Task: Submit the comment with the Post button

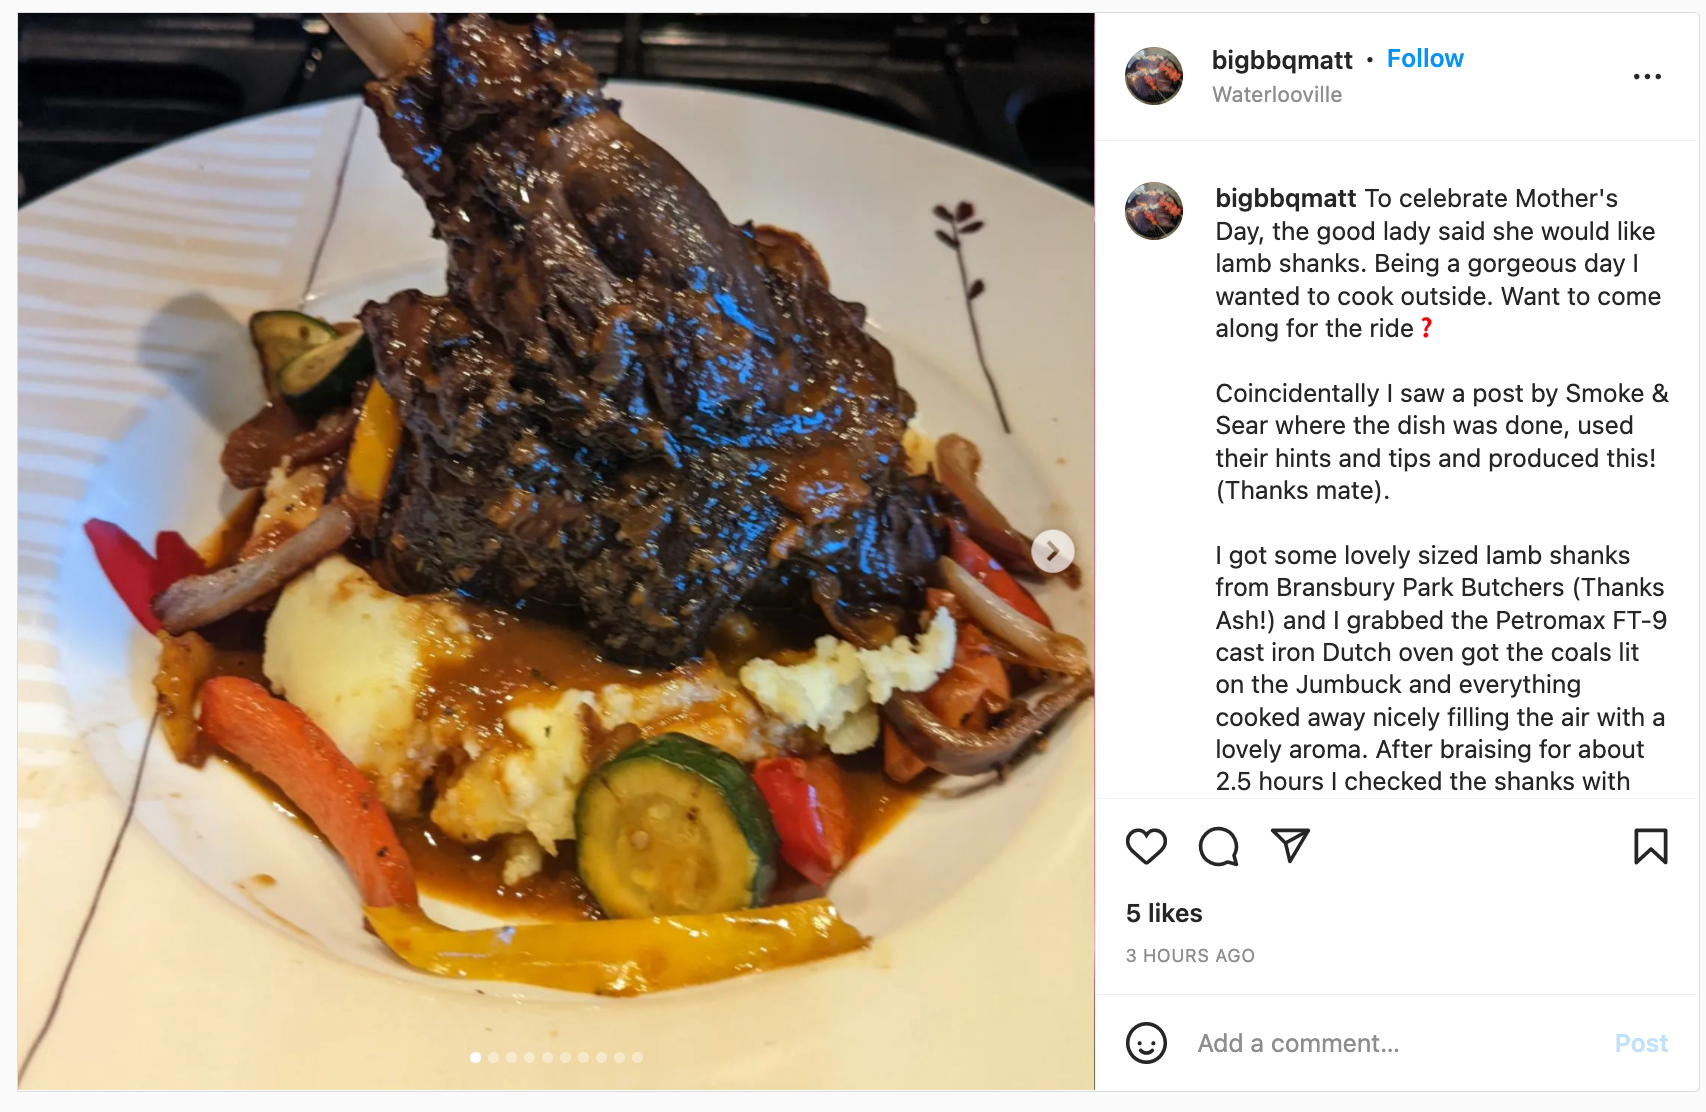Action: coord(1641,1043)
